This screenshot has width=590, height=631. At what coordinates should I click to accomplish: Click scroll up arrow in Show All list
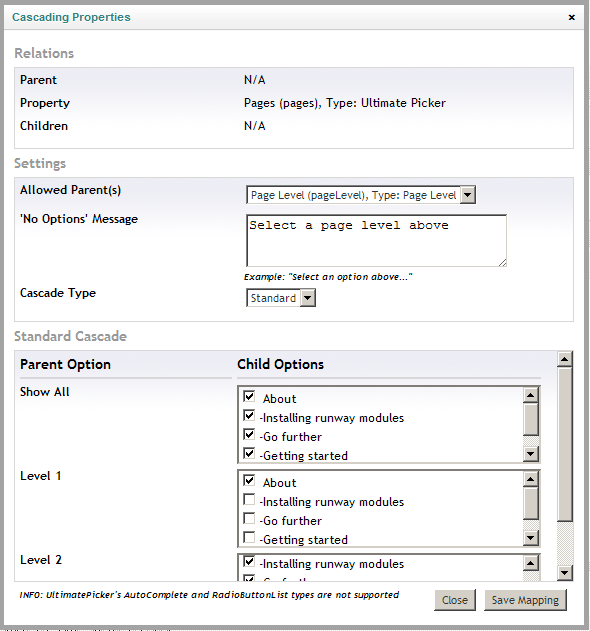click(x=530, y=396)
